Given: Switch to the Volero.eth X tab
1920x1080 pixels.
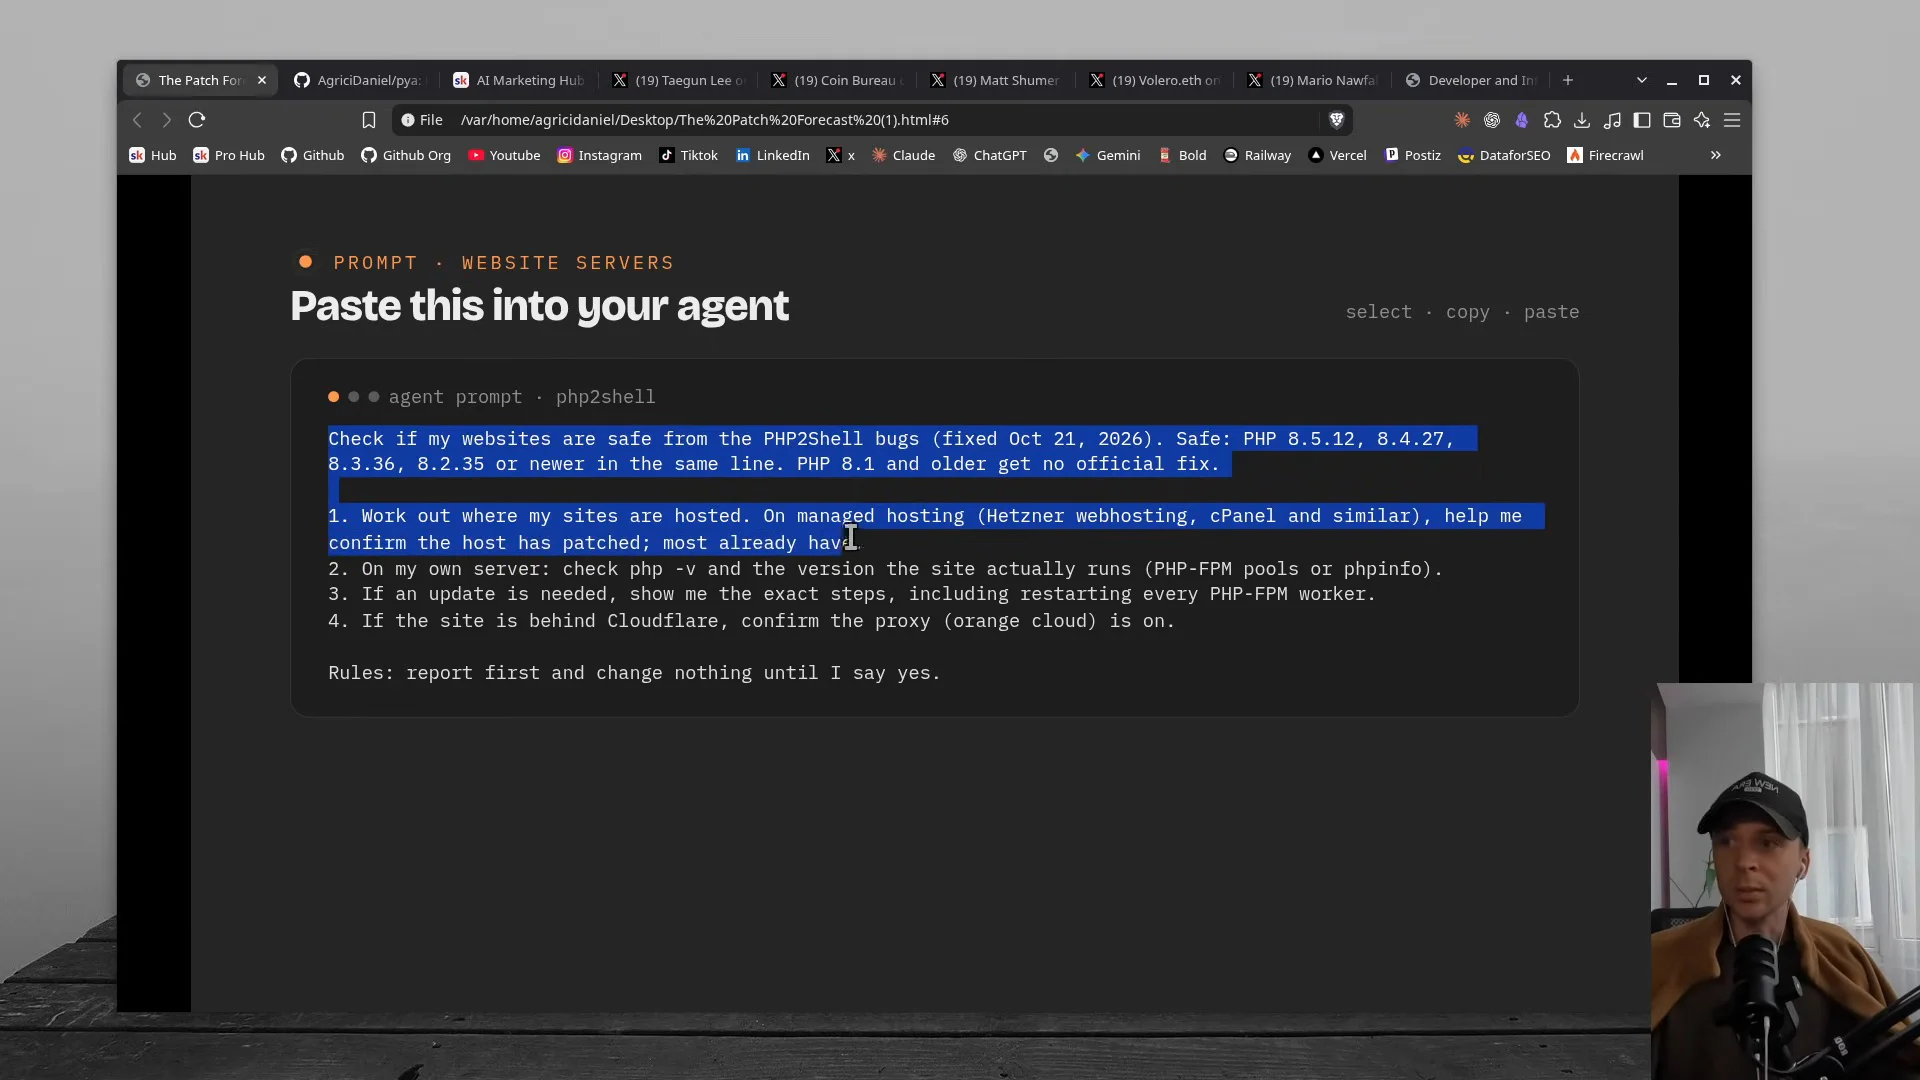Looking at the screenshot, I should [1157, 80].
